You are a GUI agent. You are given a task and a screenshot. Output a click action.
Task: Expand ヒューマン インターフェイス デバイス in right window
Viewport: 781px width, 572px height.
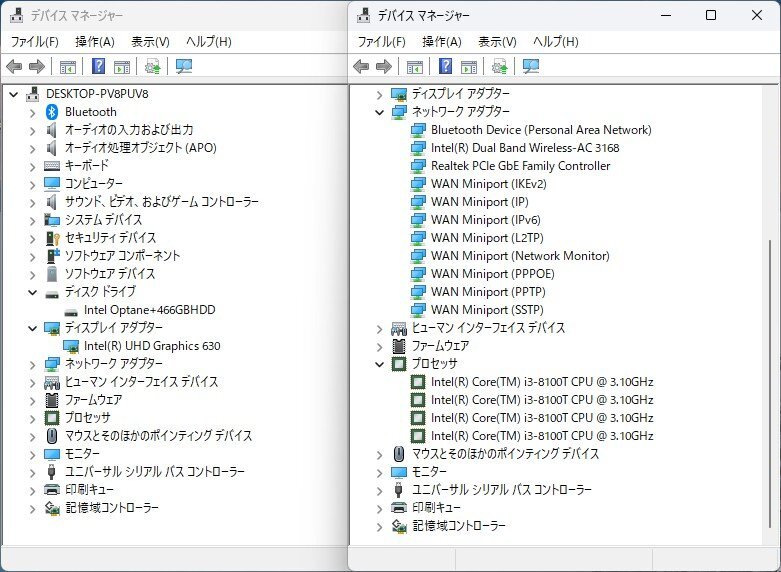click(380, 329)
